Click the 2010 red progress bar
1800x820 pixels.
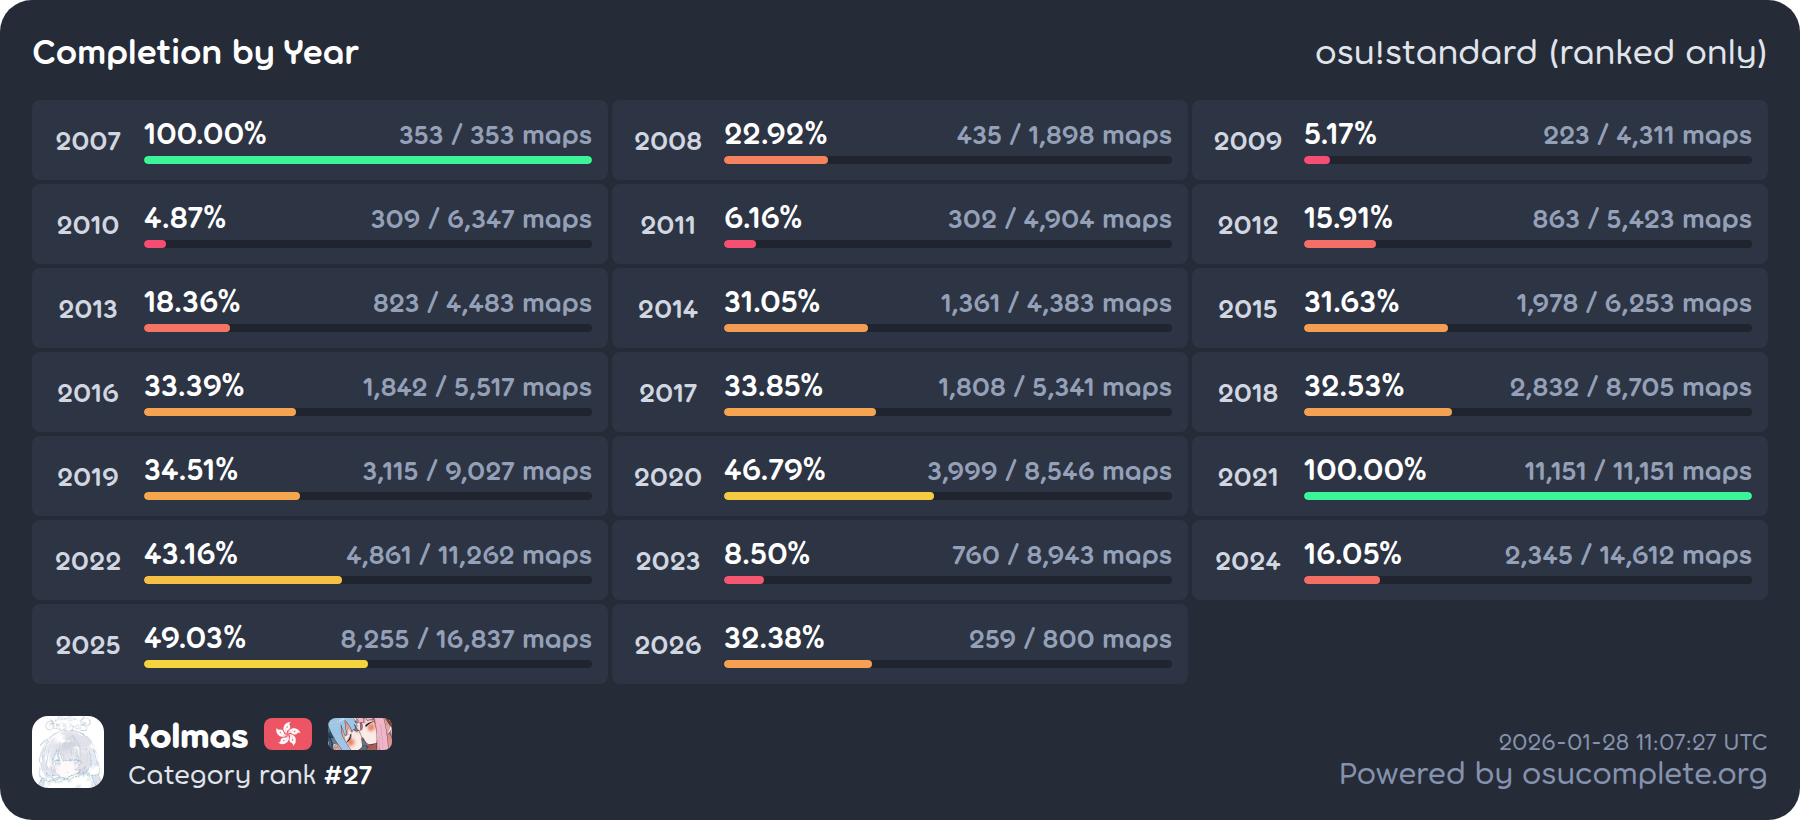click(x=155, y=244)
